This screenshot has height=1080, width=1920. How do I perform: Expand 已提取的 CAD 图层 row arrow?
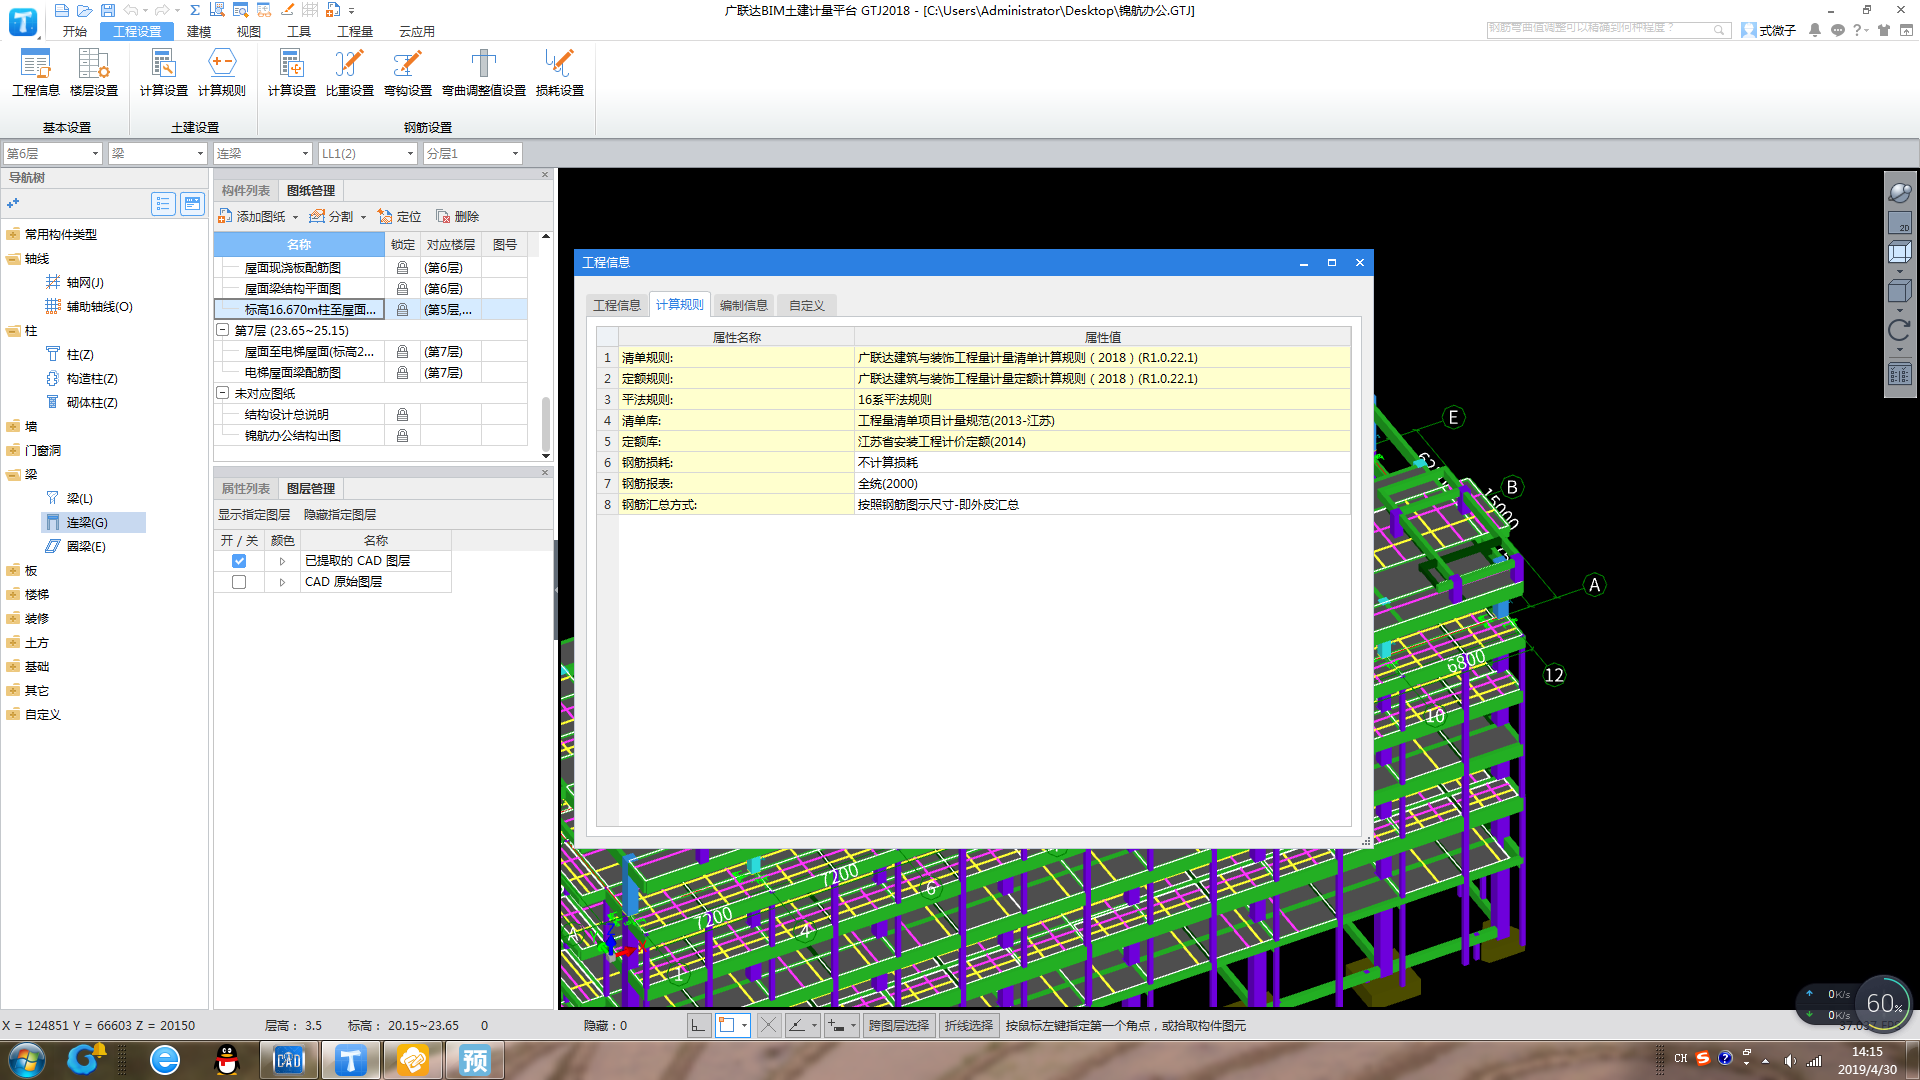[282, 561]
